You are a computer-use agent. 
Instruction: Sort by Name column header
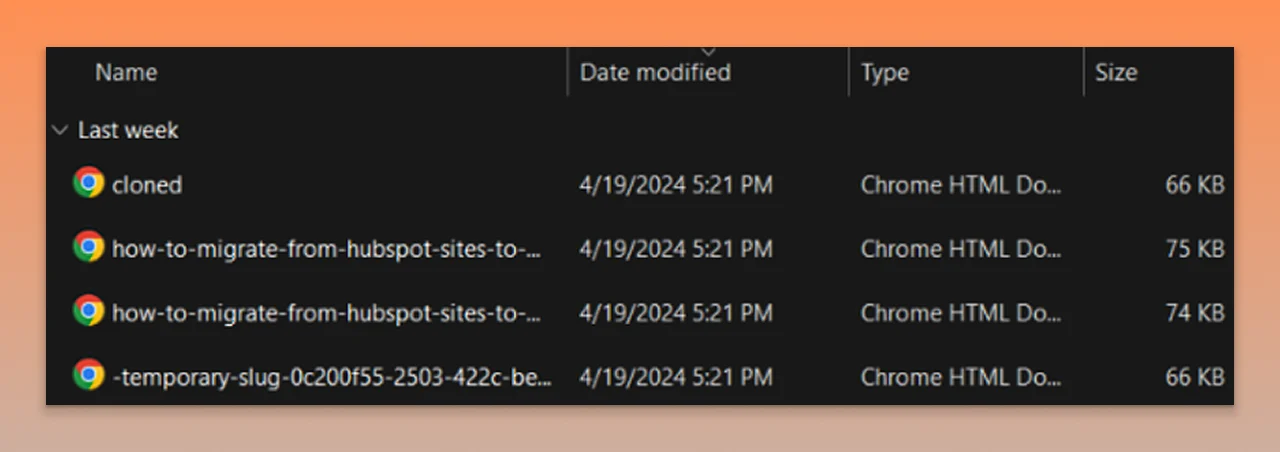pyautogui.click(x=126, y=72)
